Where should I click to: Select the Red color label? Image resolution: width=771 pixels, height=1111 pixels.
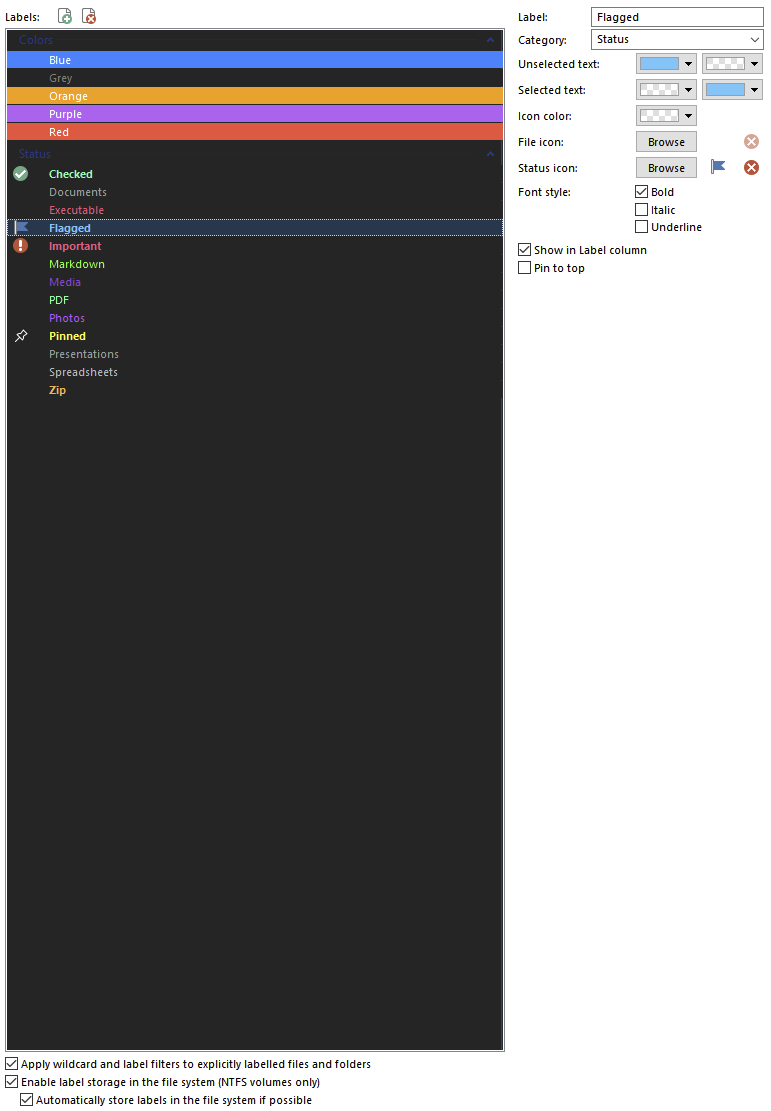pyautogui.click(x=255, y=132)
